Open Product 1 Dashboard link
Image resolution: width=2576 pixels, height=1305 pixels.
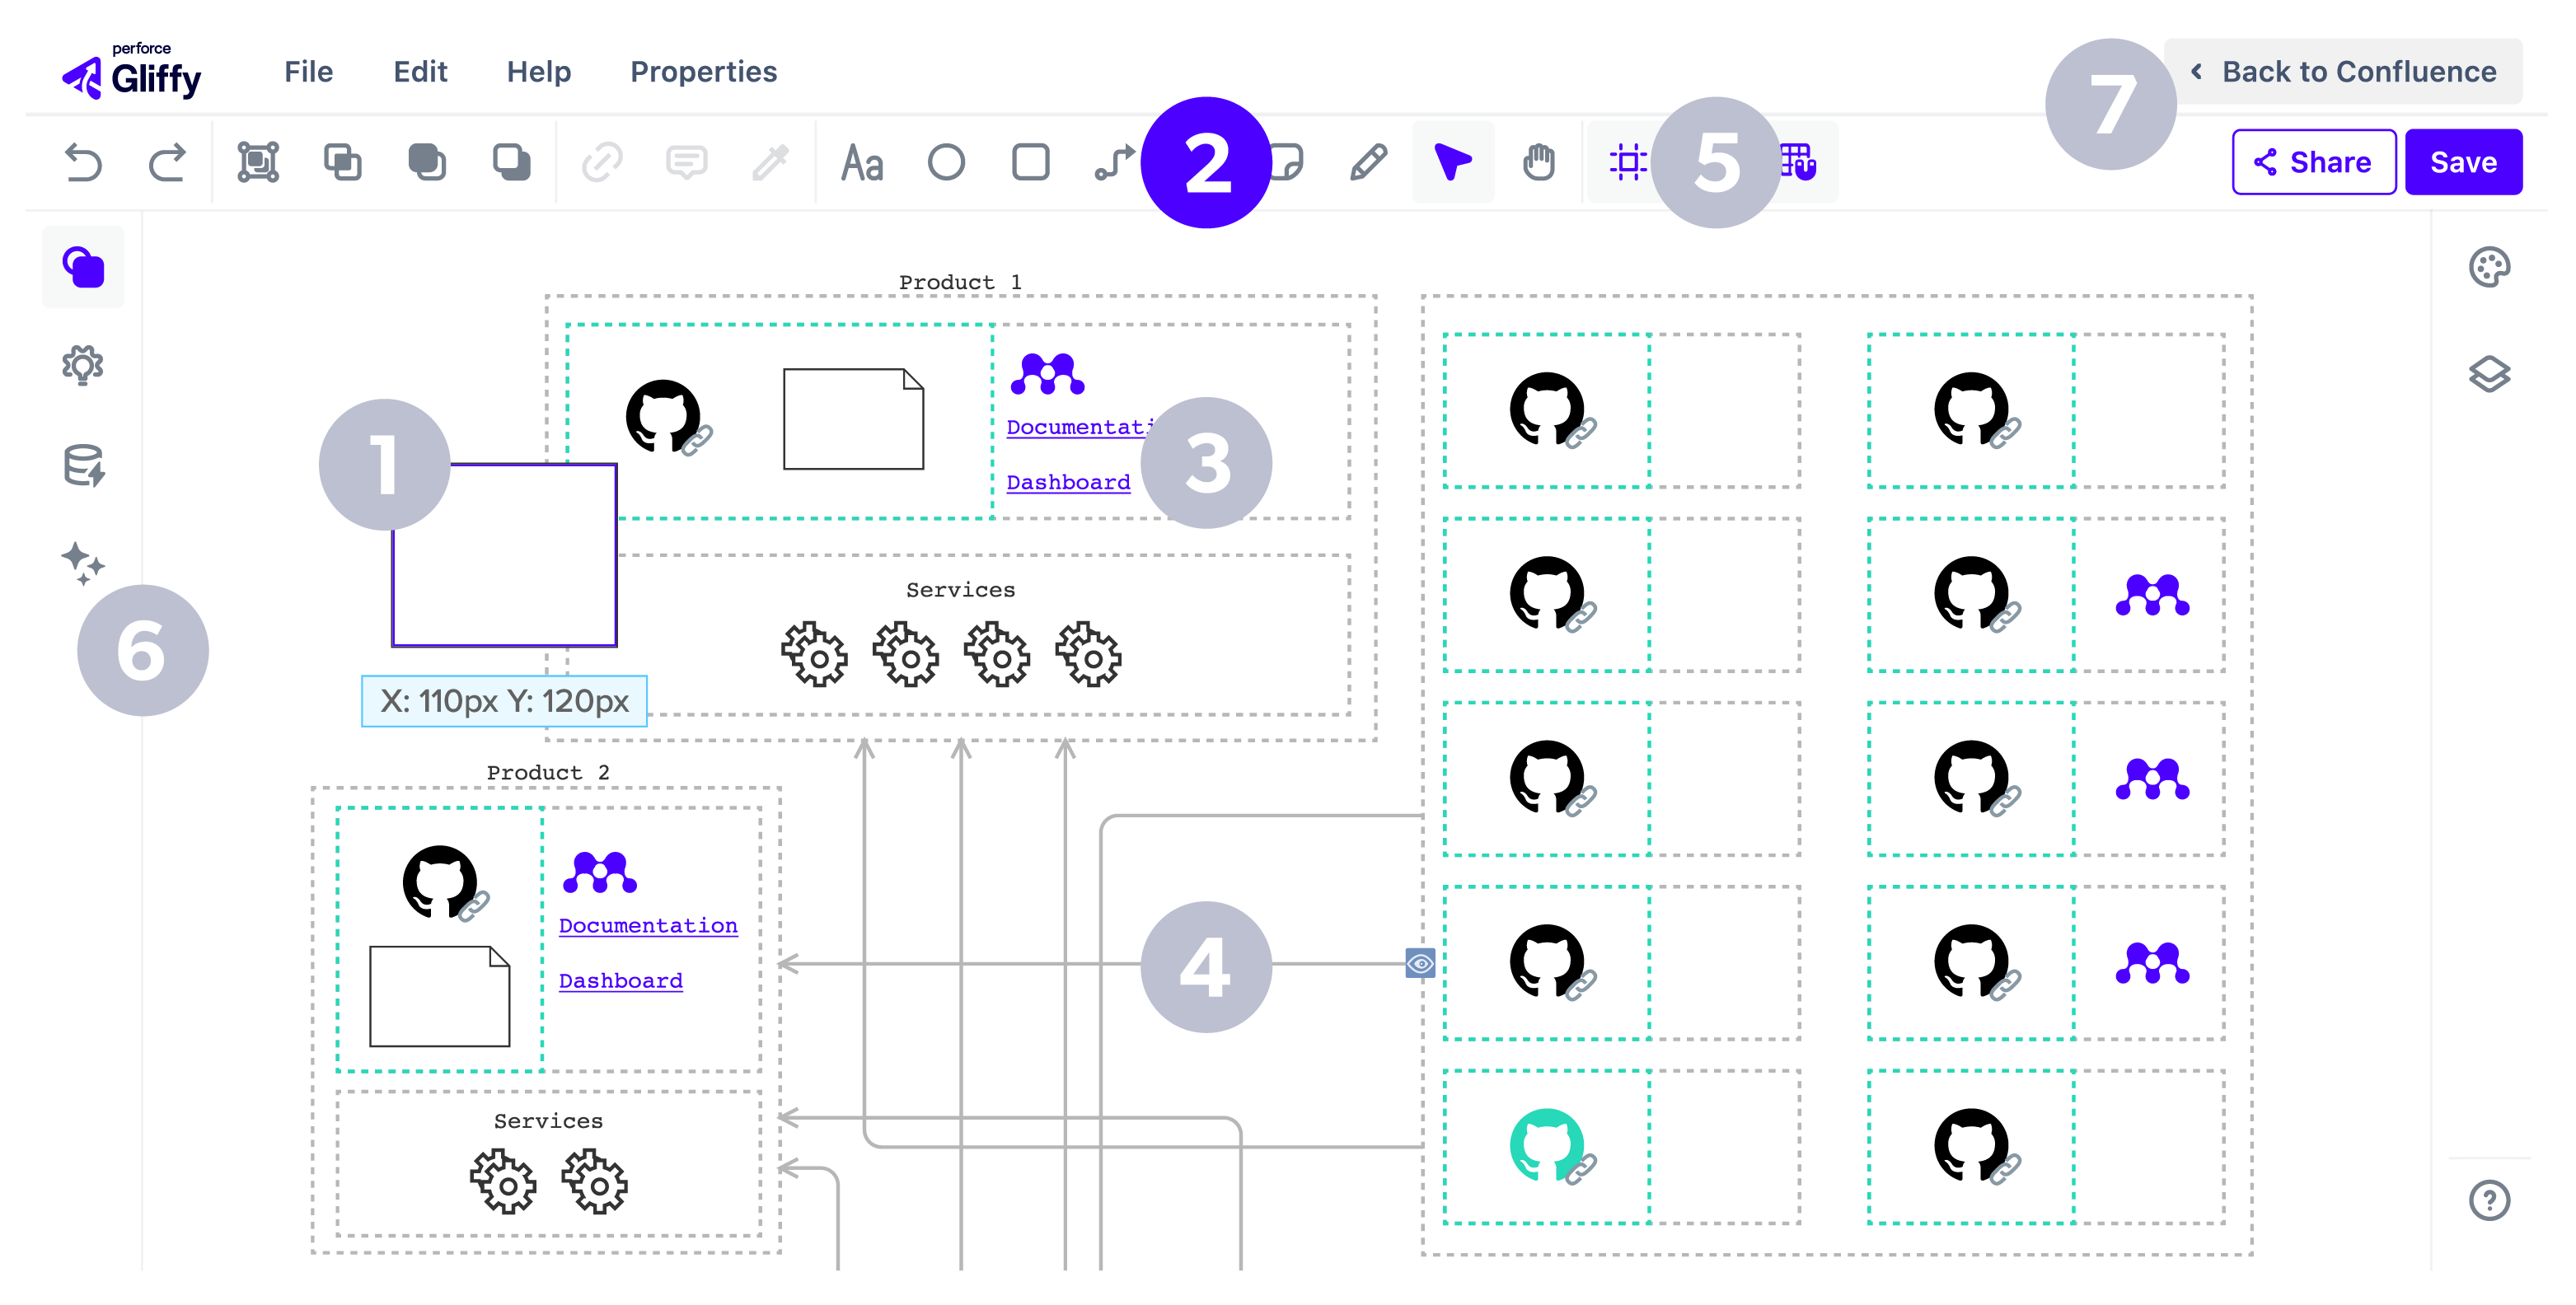click(1068, 482)
